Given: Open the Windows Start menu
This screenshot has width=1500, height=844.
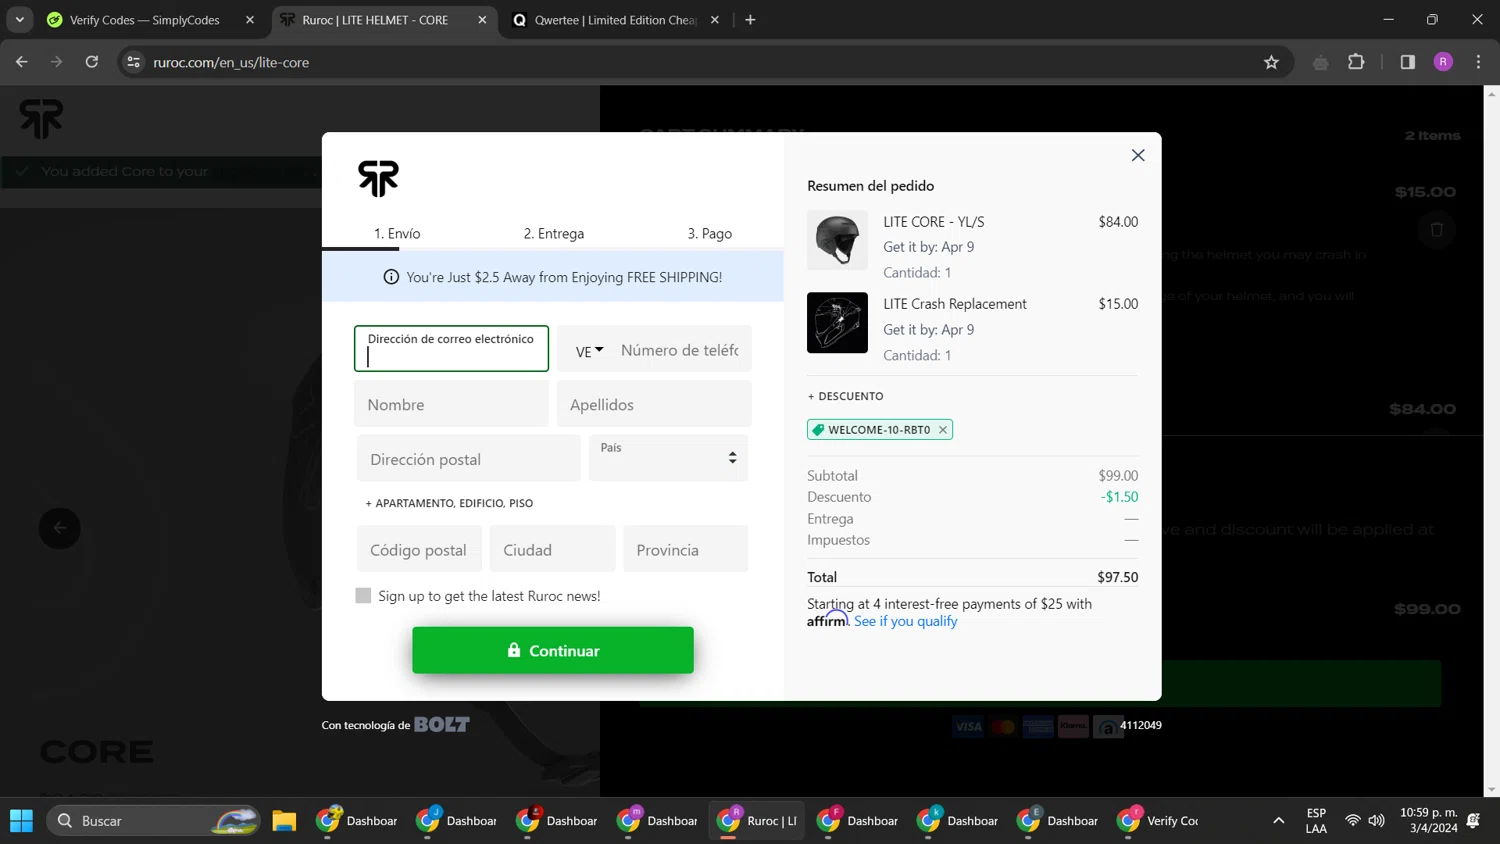Looking at the screenshot, I should pyautogui.click(x=21, y=821).
